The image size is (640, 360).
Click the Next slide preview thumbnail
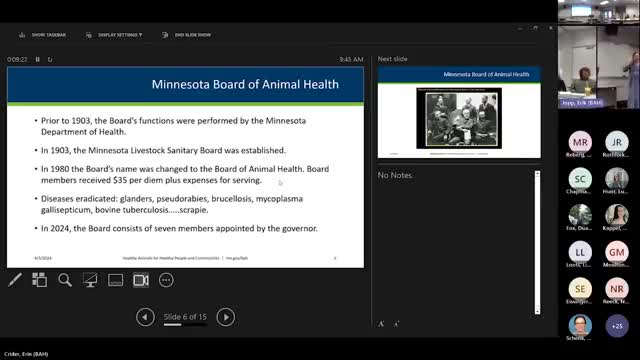[x=459, y=113]
